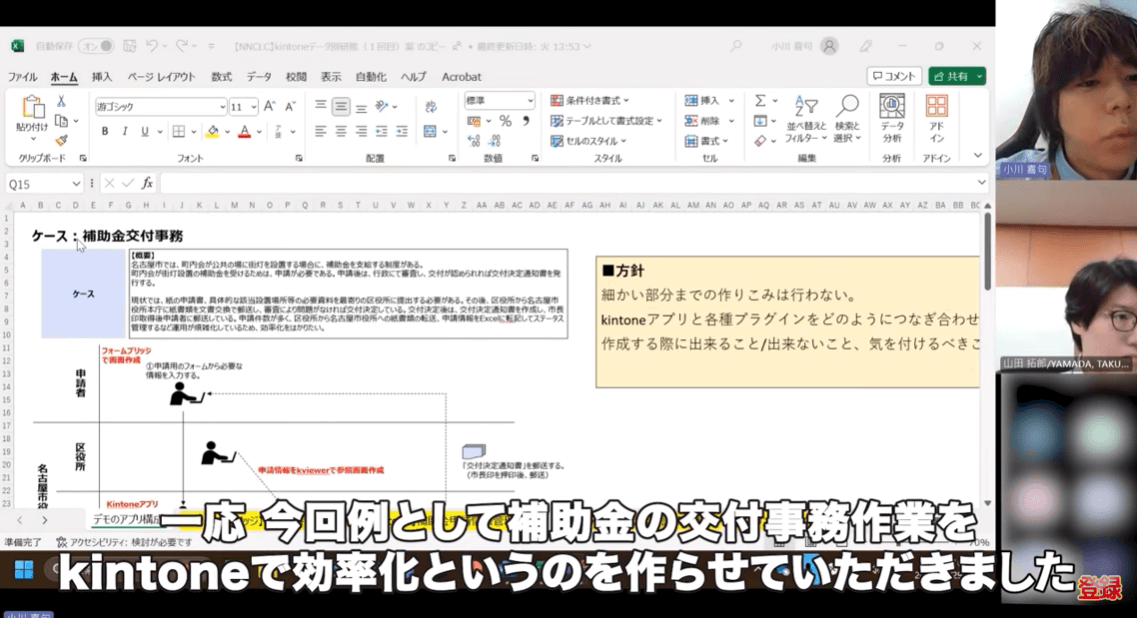Apply the Font Color tool

click(244, 132)
